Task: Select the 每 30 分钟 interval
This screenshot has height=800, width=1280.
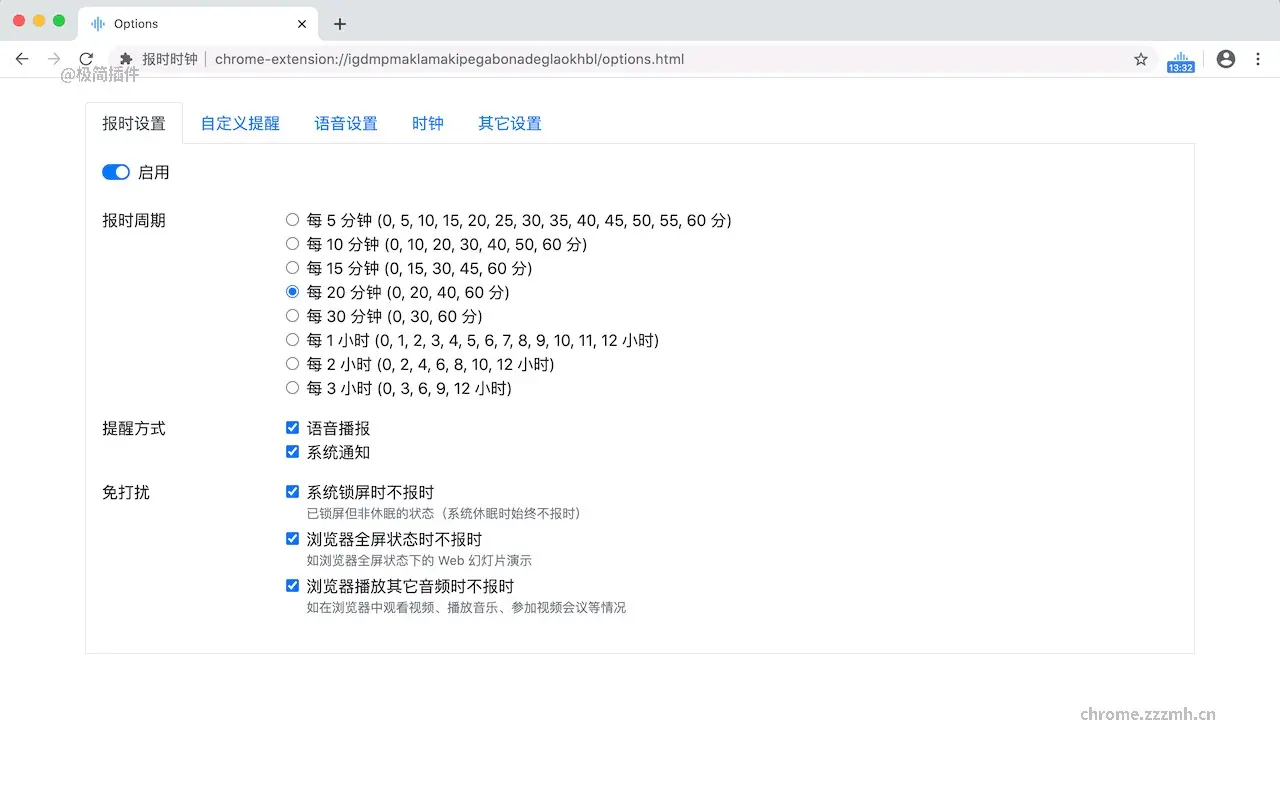Action: pyautogui.click(x=292, y=315)
